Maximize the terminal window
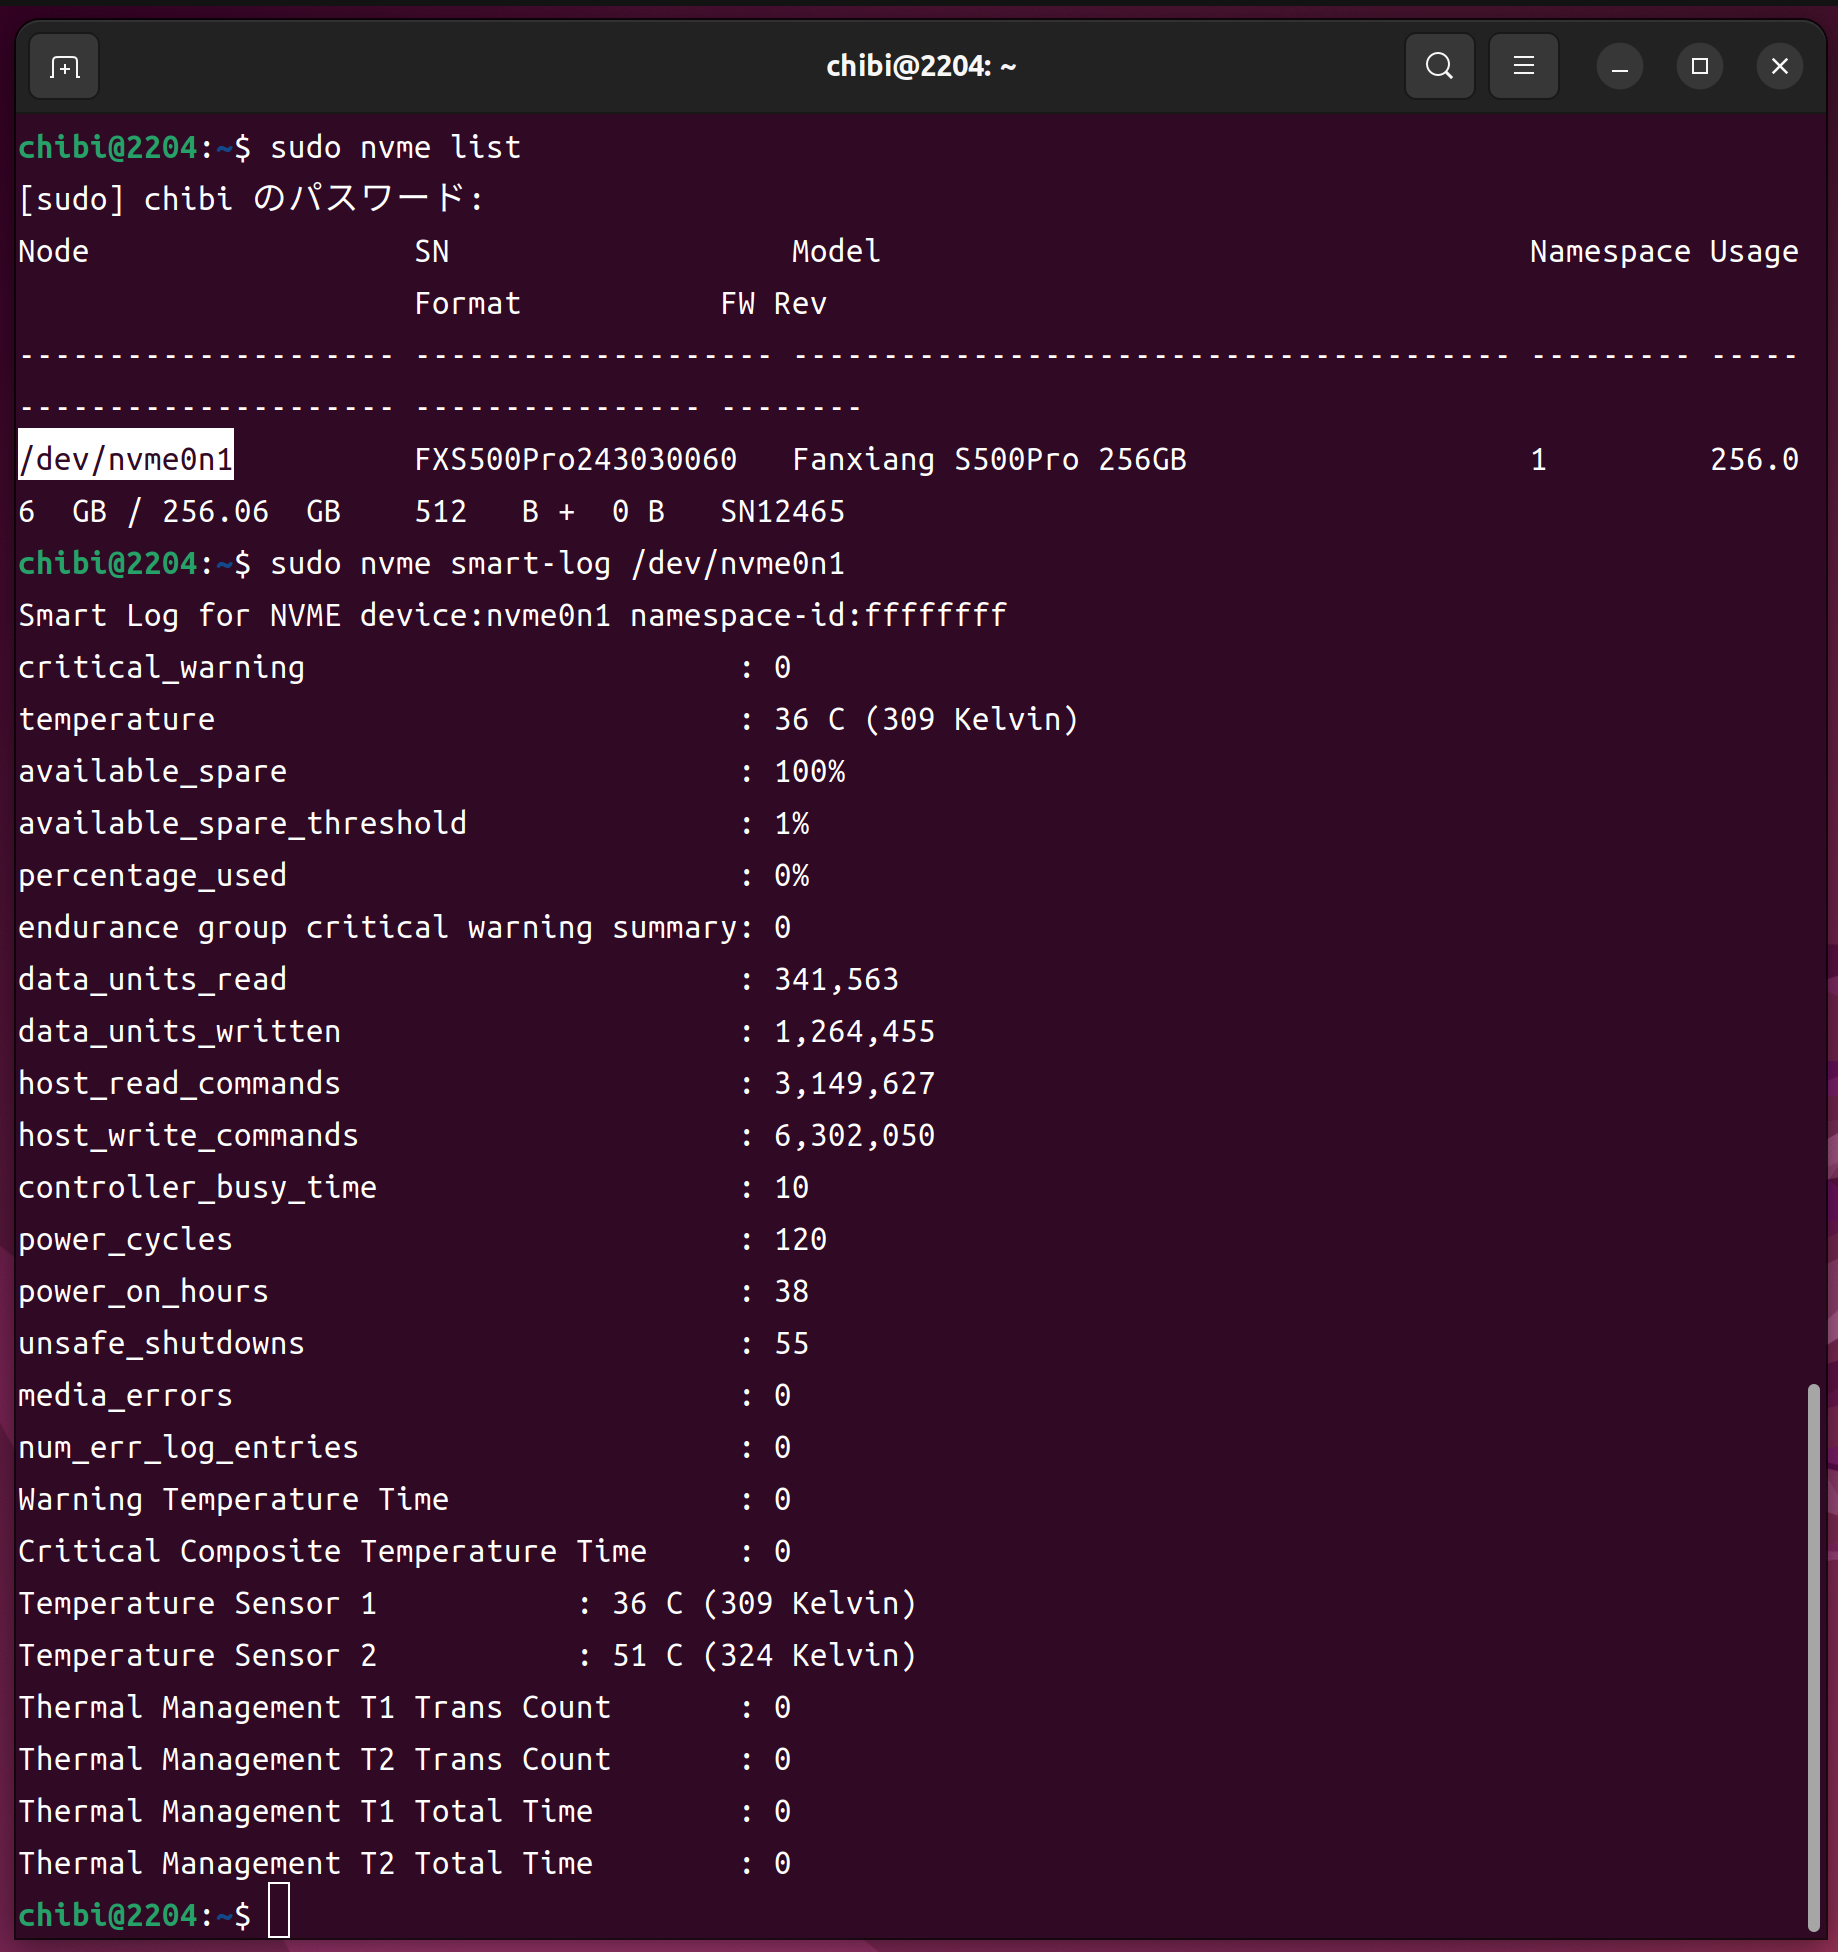The height and width of the screenshot is (1952, 1838). [x=1699, y=67]
